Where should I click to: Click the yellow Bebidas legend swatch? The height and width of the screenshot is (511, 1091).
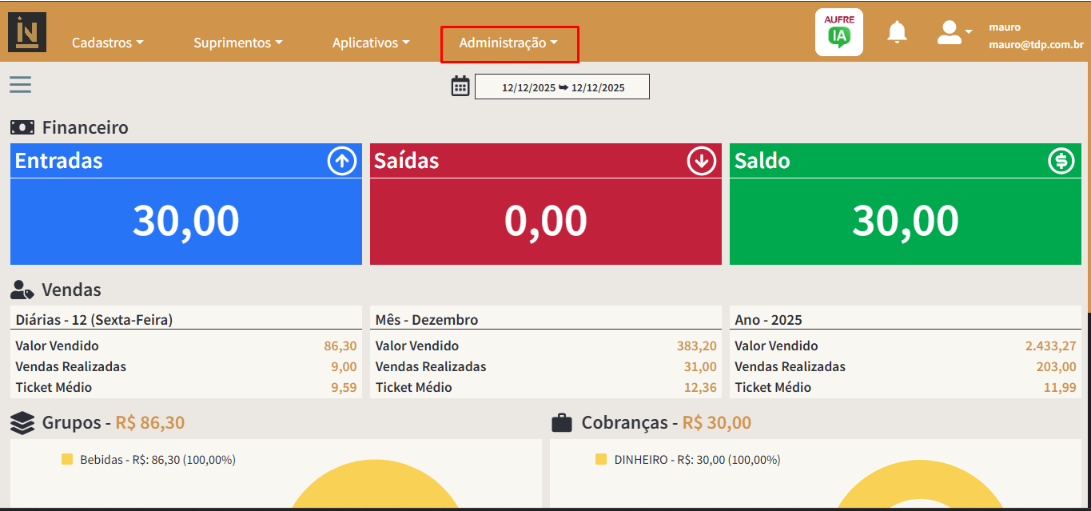point(67,460)
